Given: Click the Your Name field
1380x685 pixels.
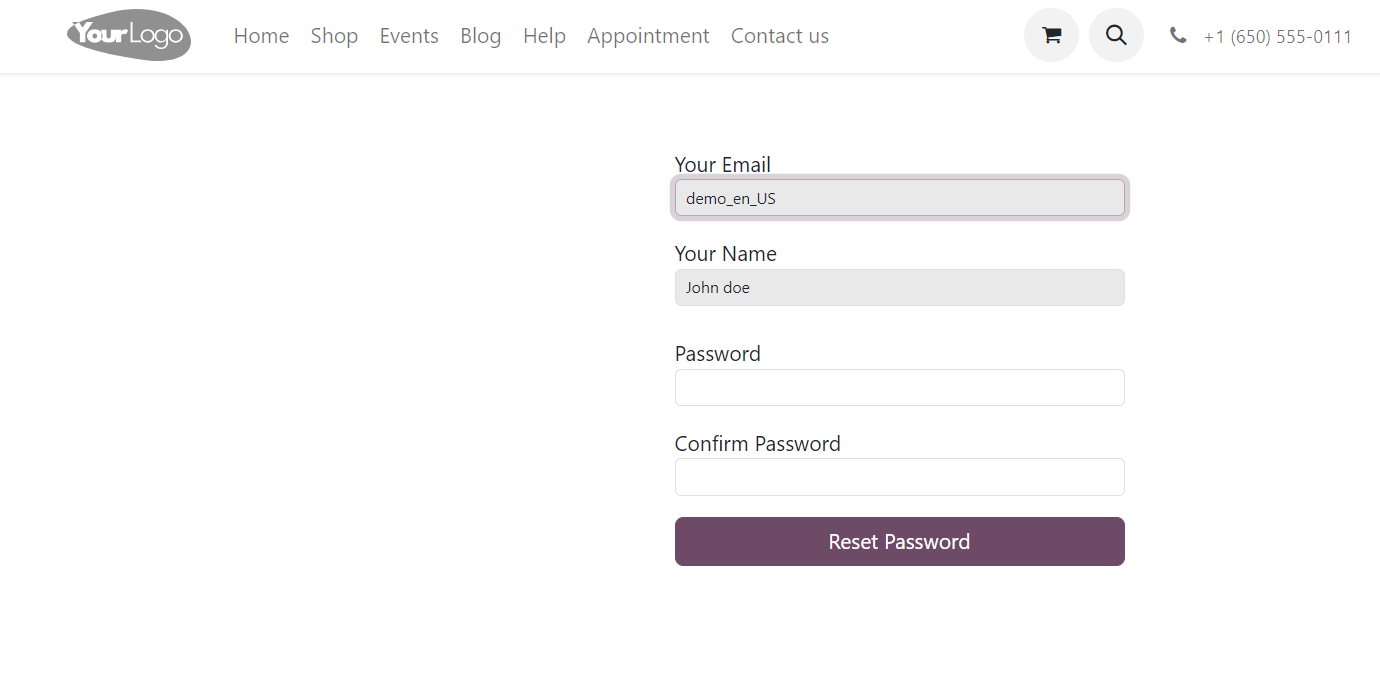Looking at the screenshot, I should point(900,287).
